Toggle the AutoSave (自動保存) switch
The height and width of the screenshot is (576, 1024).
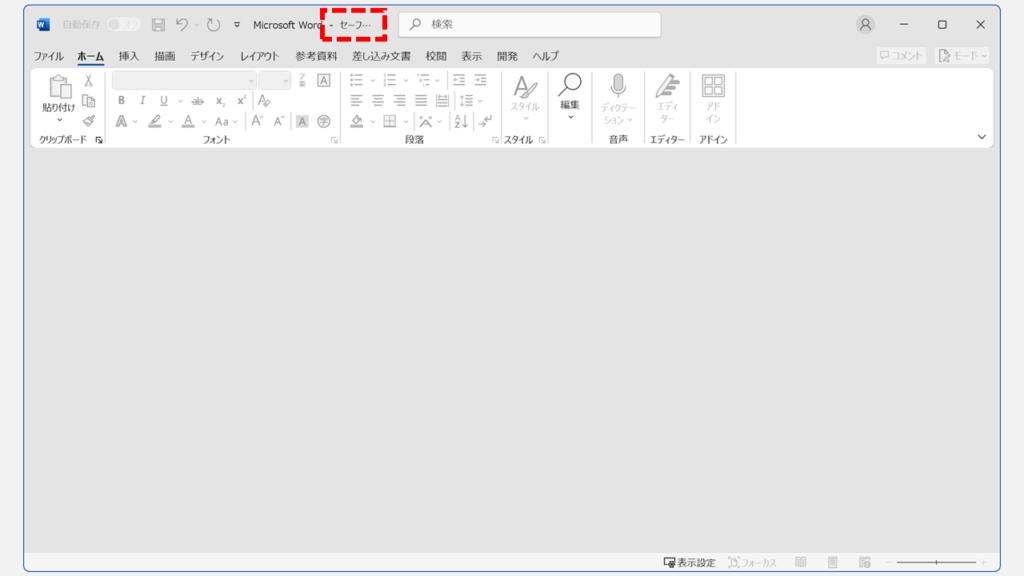(x=123, y=25)
